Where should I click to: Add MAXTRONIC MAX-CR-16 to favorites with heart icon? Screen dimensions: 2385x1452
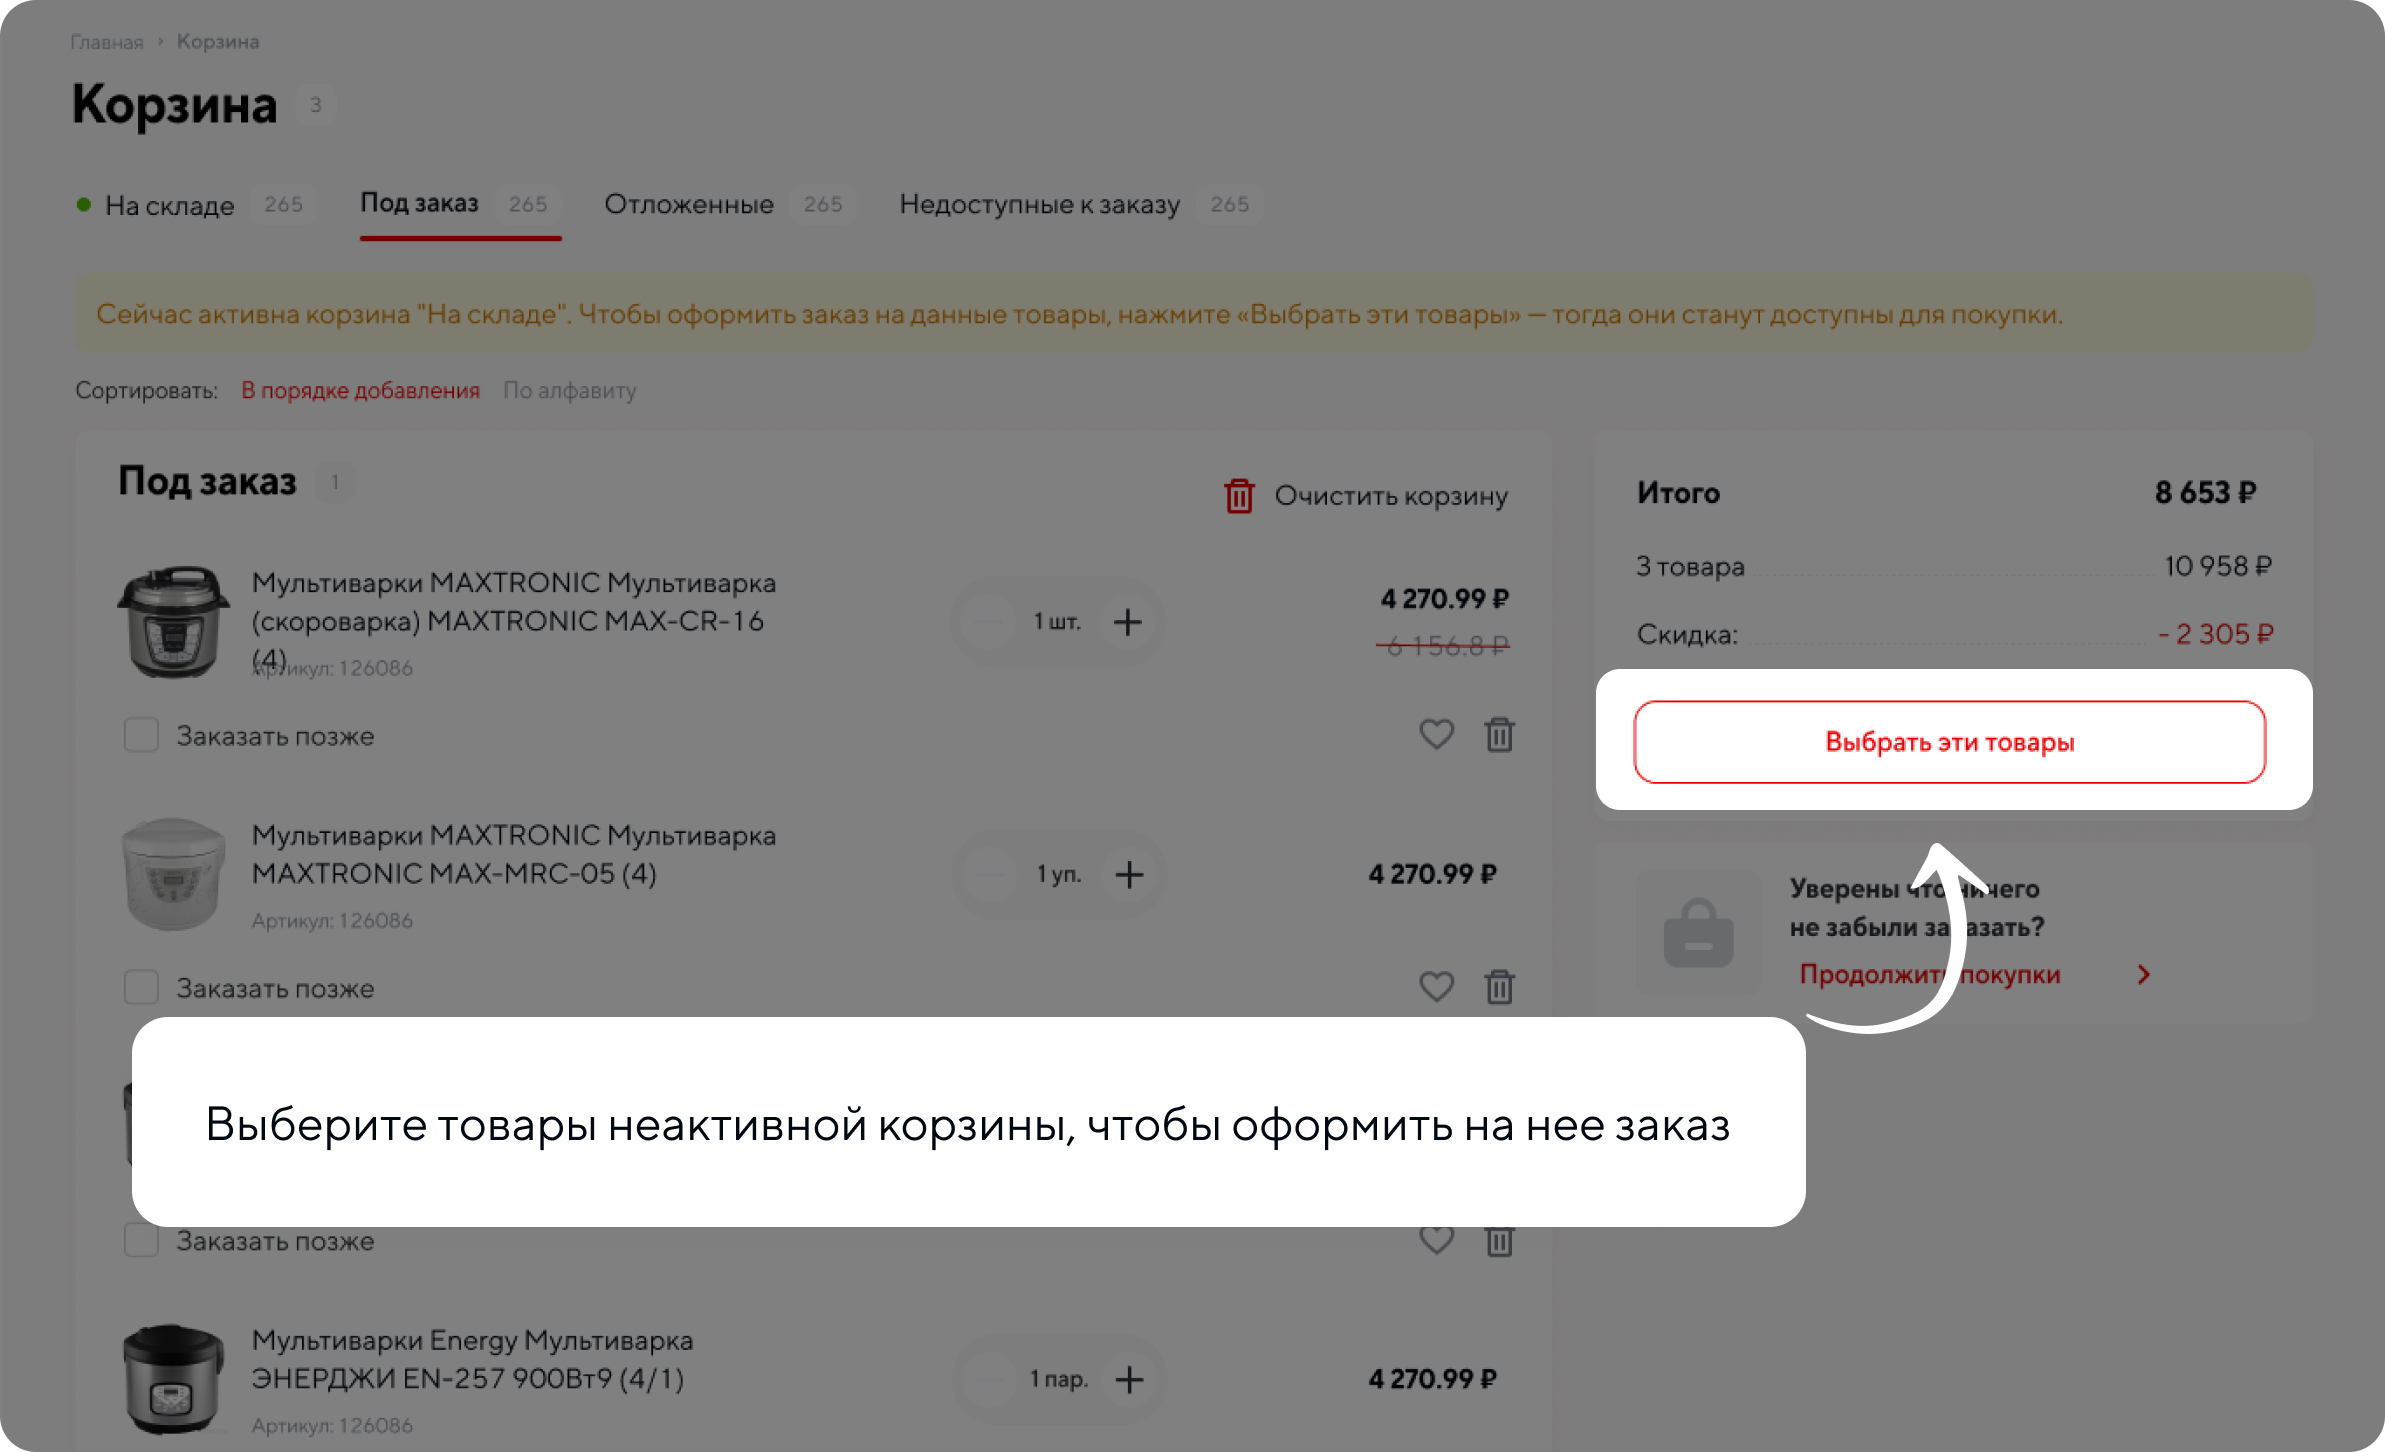point(1436,735)
